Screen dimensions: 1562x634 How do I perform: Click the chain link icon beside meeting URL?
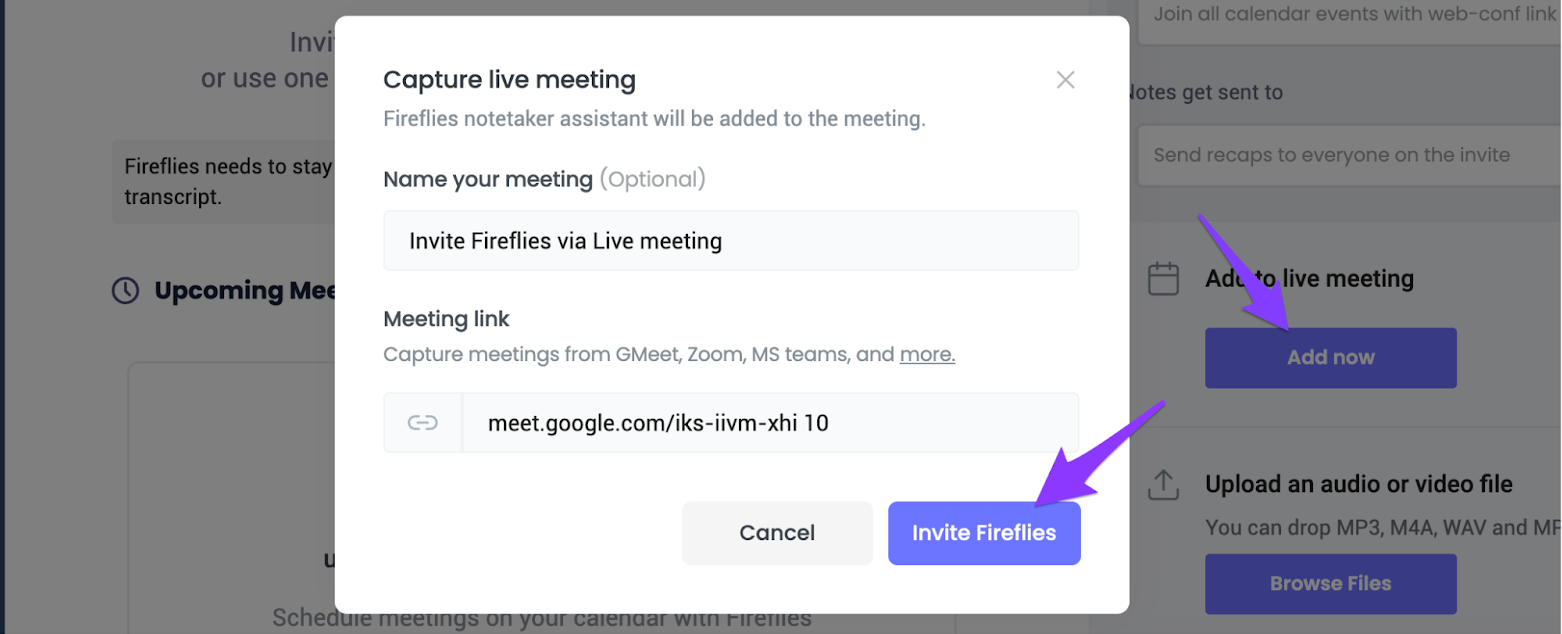pos(423,423)
